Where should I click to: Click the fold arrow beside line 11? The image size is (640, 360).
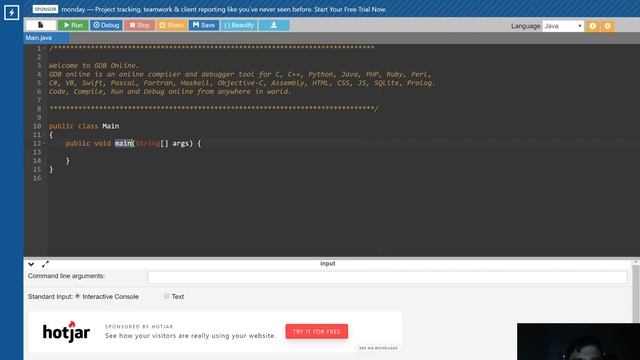pyautogui.click(x=44, y=135)
